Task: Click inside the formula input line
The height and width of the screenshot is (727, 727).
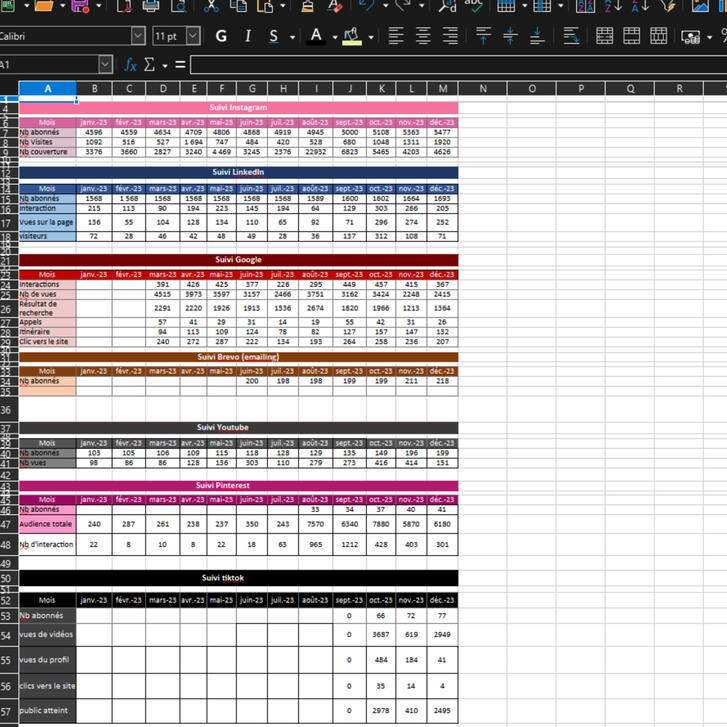Action: click(450, 65)
